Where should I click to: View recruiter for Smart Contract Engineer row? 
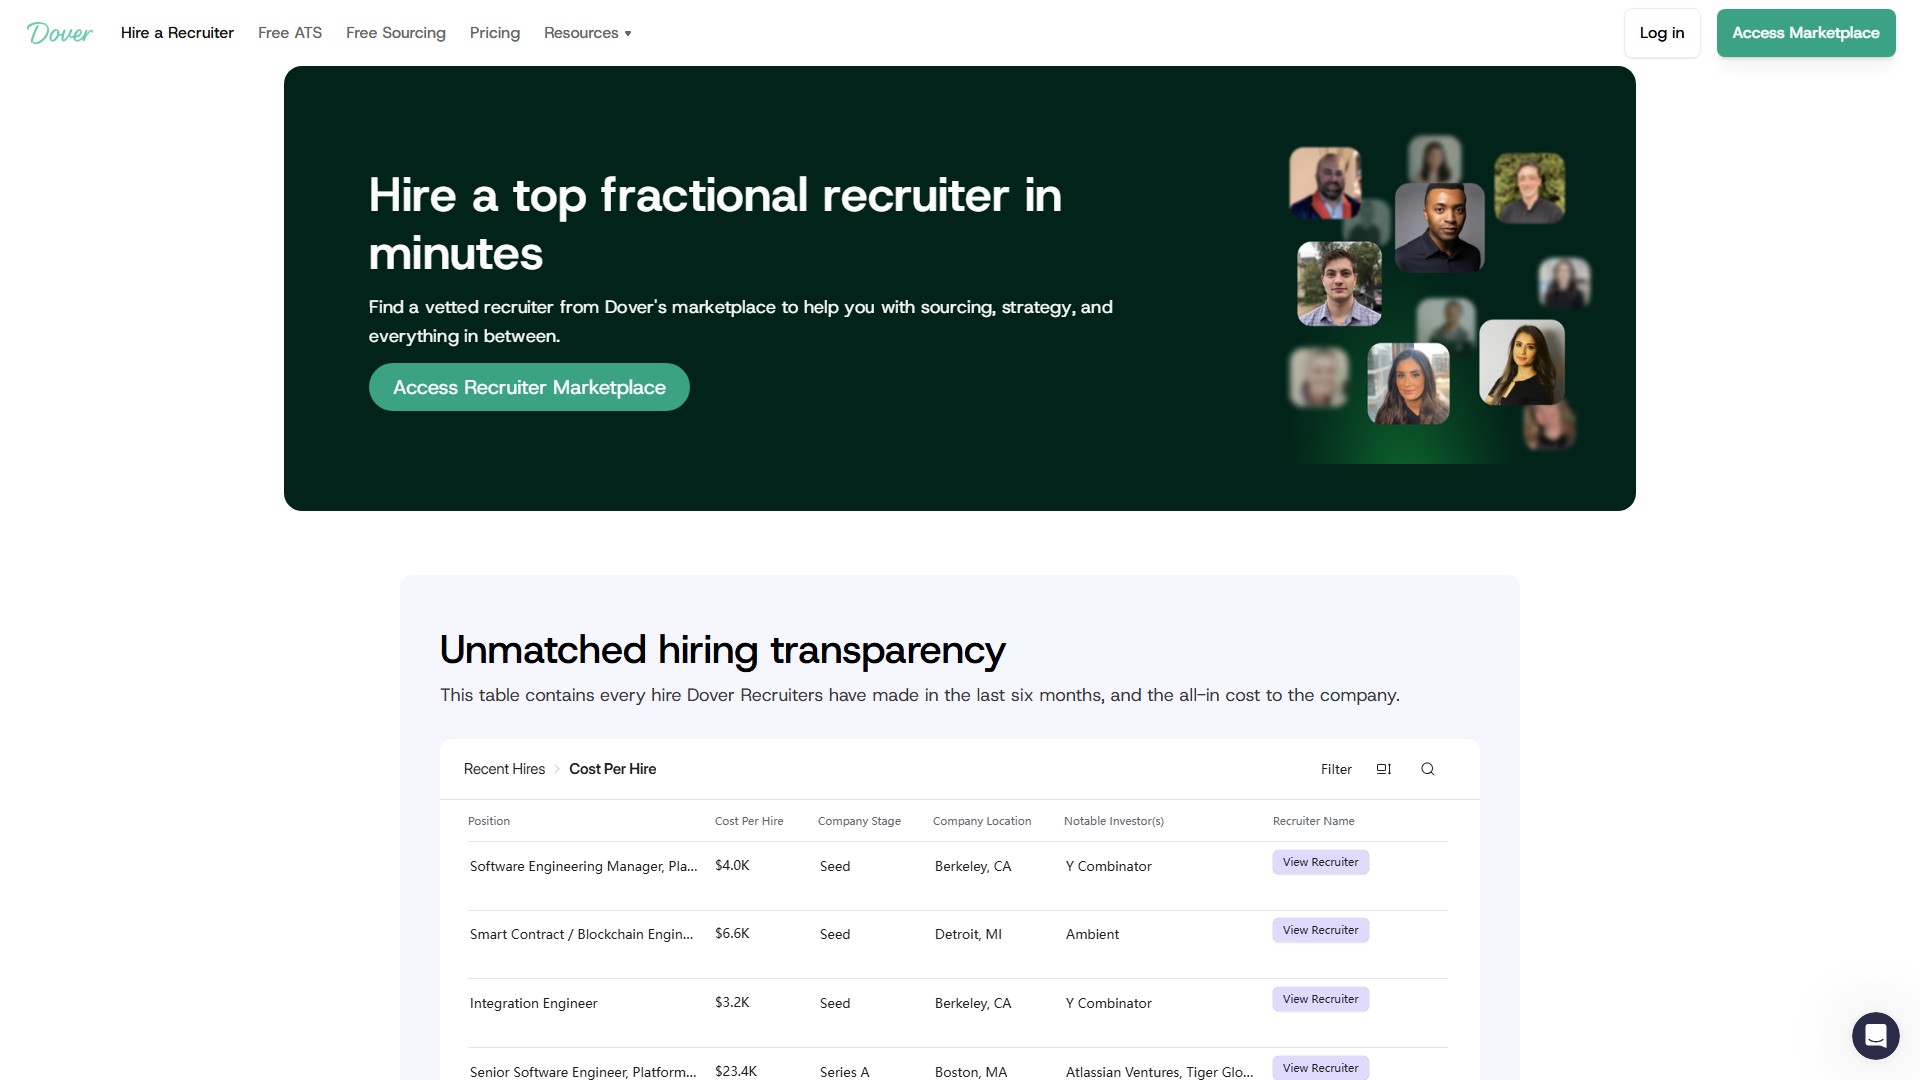coord(1320,930)
